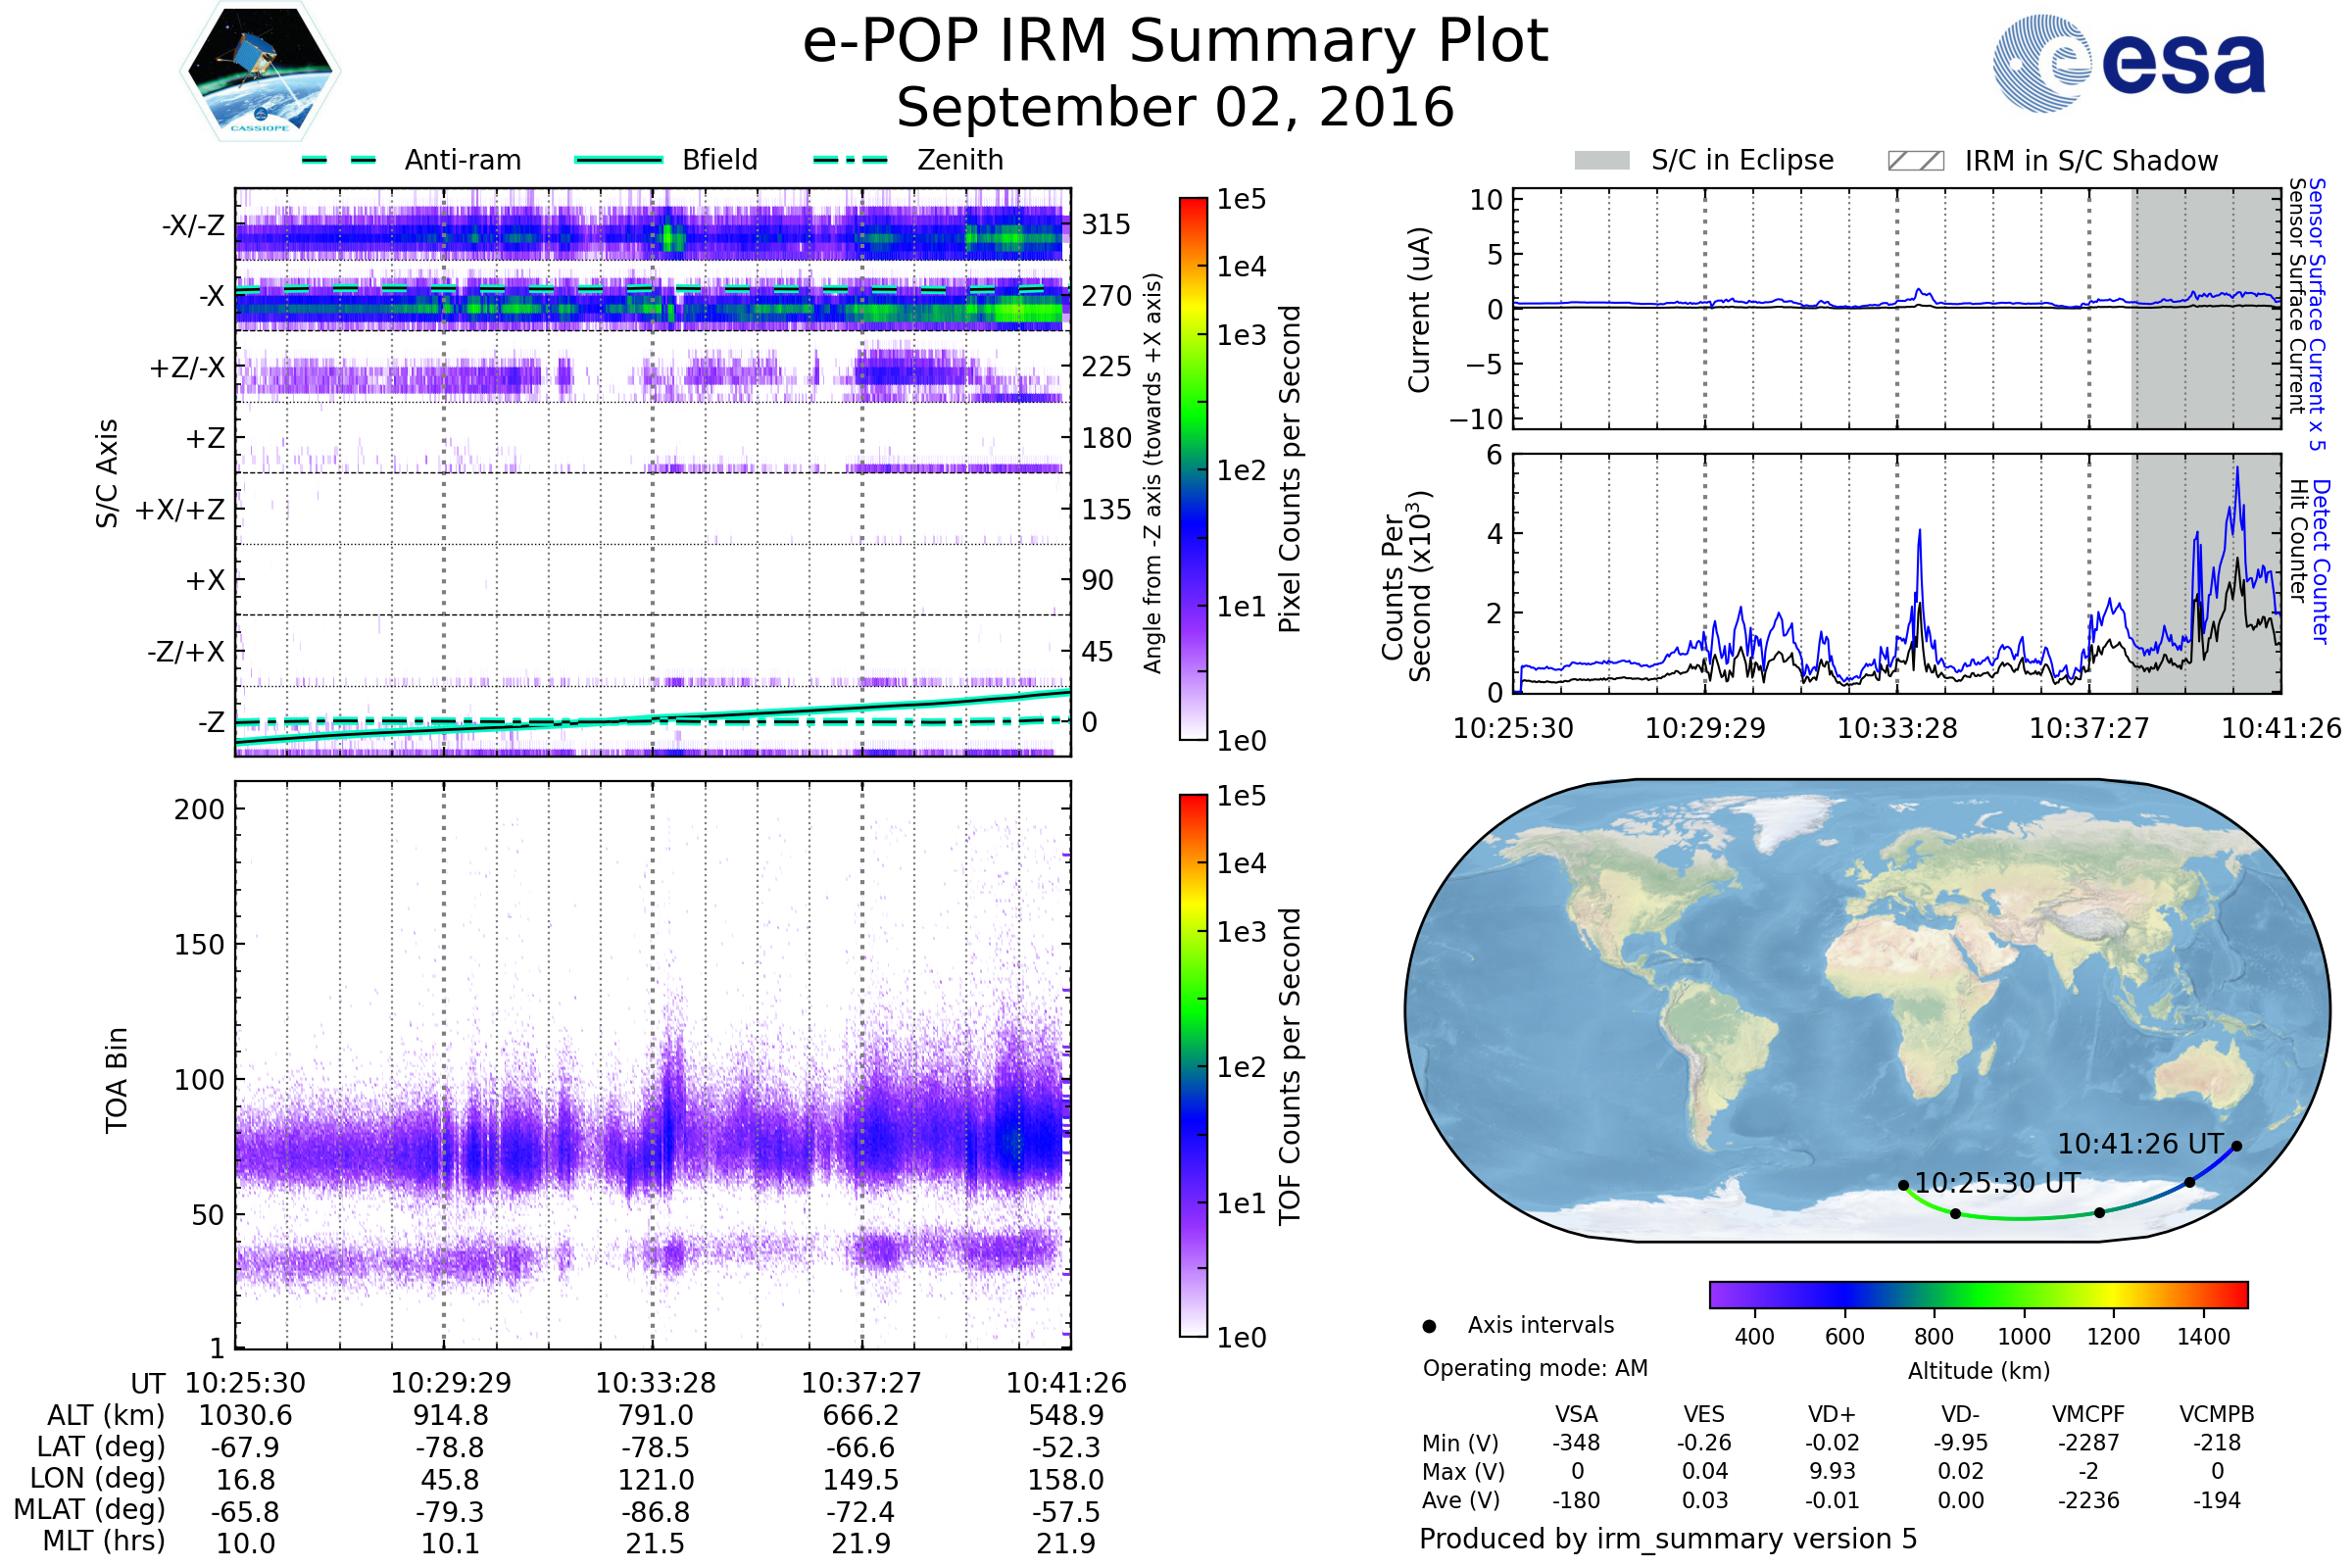Click the Altitude (km) rainbow colorbar
Viewport: 2352px width, 1568px height.
coord(1978,1294)
